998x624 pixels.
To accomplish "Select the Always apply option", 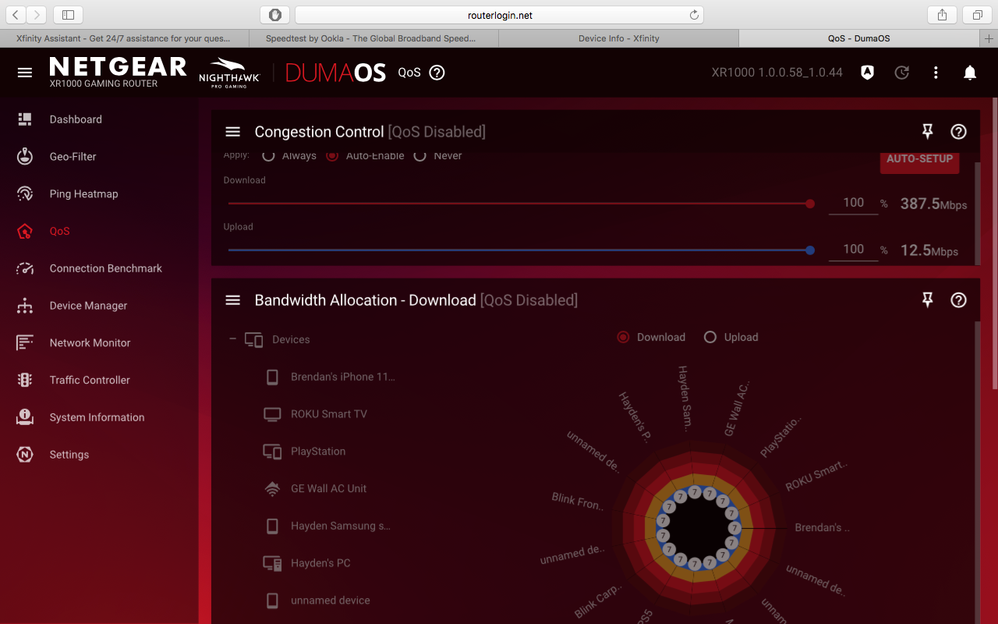I will point(269,155).
